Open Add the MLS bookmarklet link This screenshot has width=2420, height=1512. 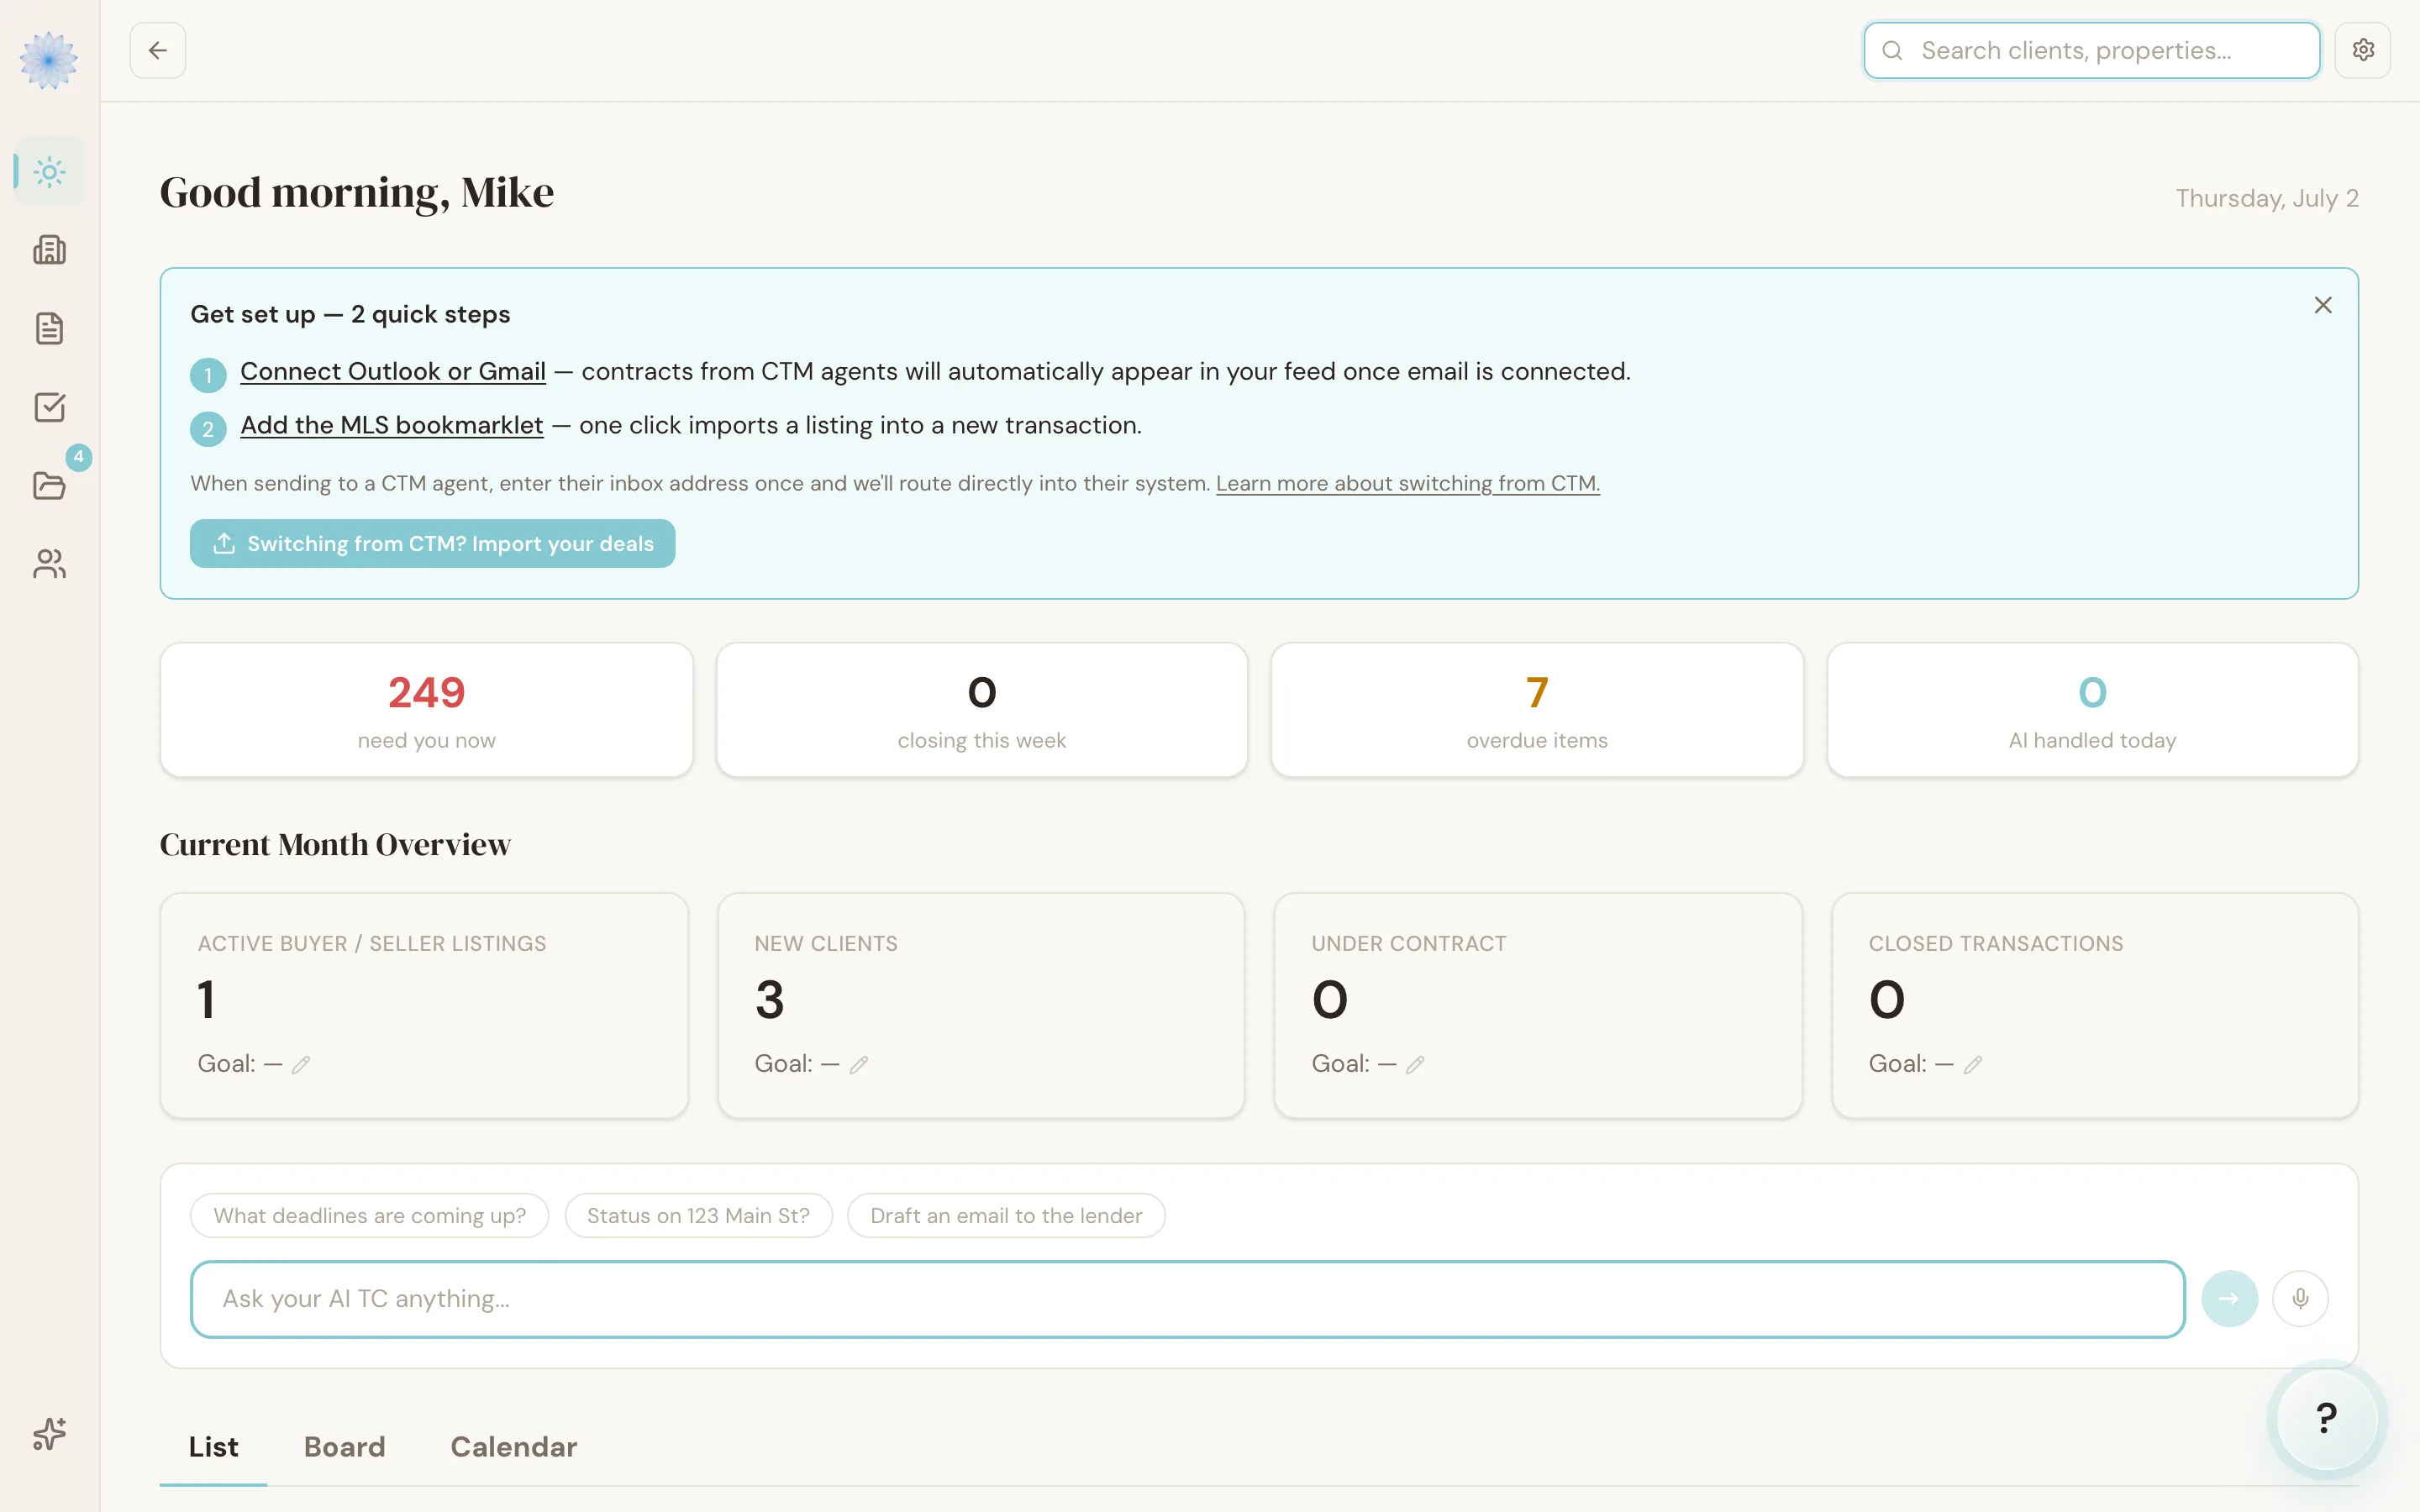click(x=392, y=425)
